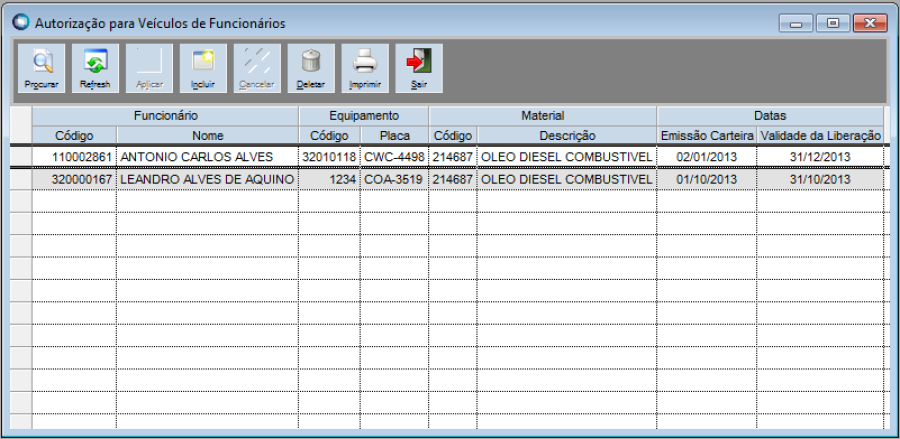
Task: Click the Nome column header
Action: [208, 135]
